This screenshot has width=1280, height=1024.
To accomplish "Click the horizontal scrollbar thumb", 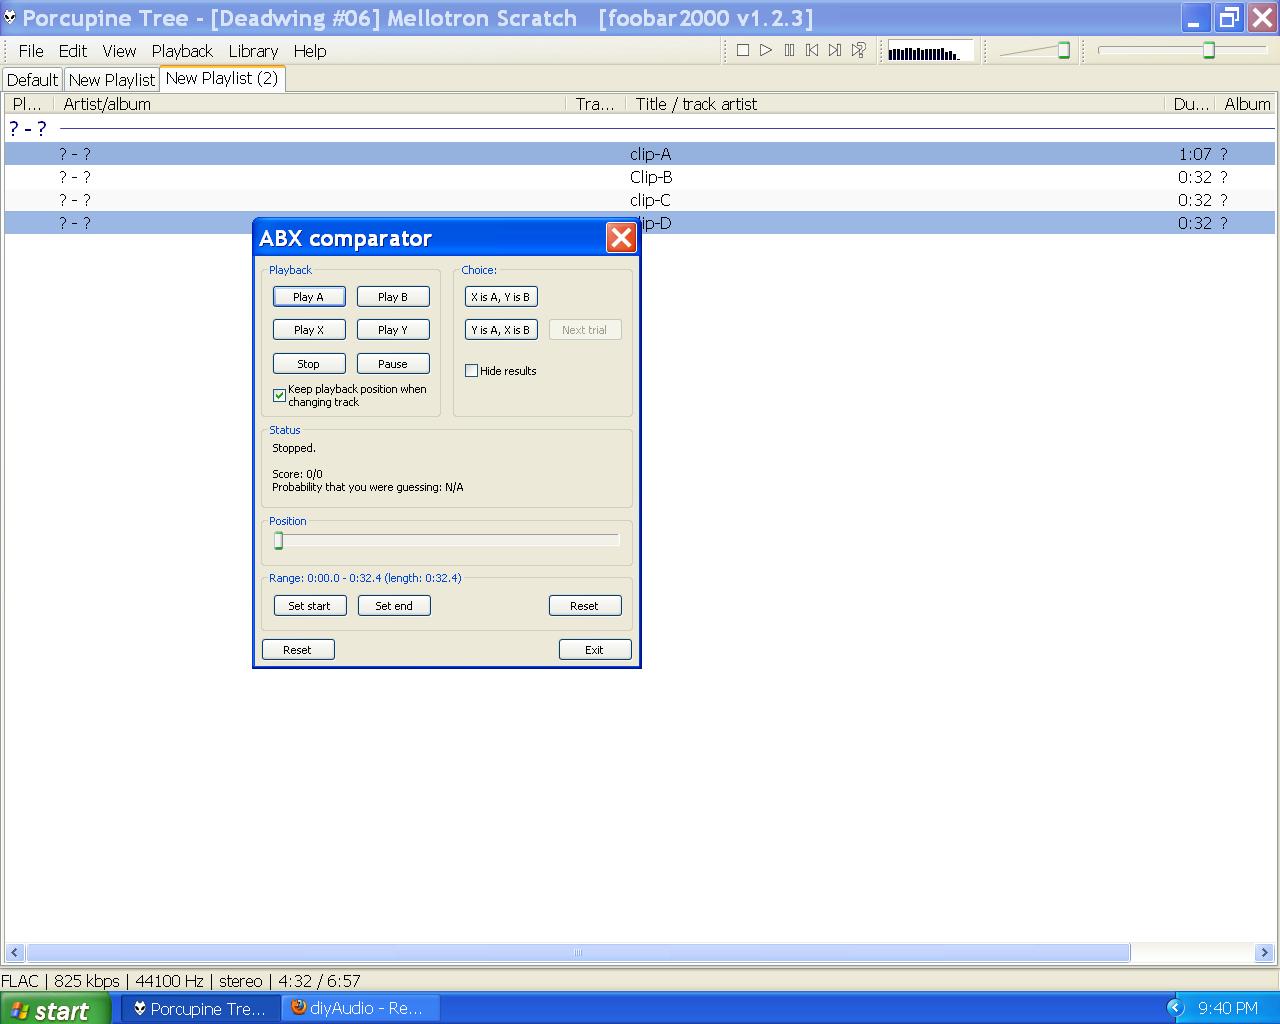I will click(x=578, y=953).
